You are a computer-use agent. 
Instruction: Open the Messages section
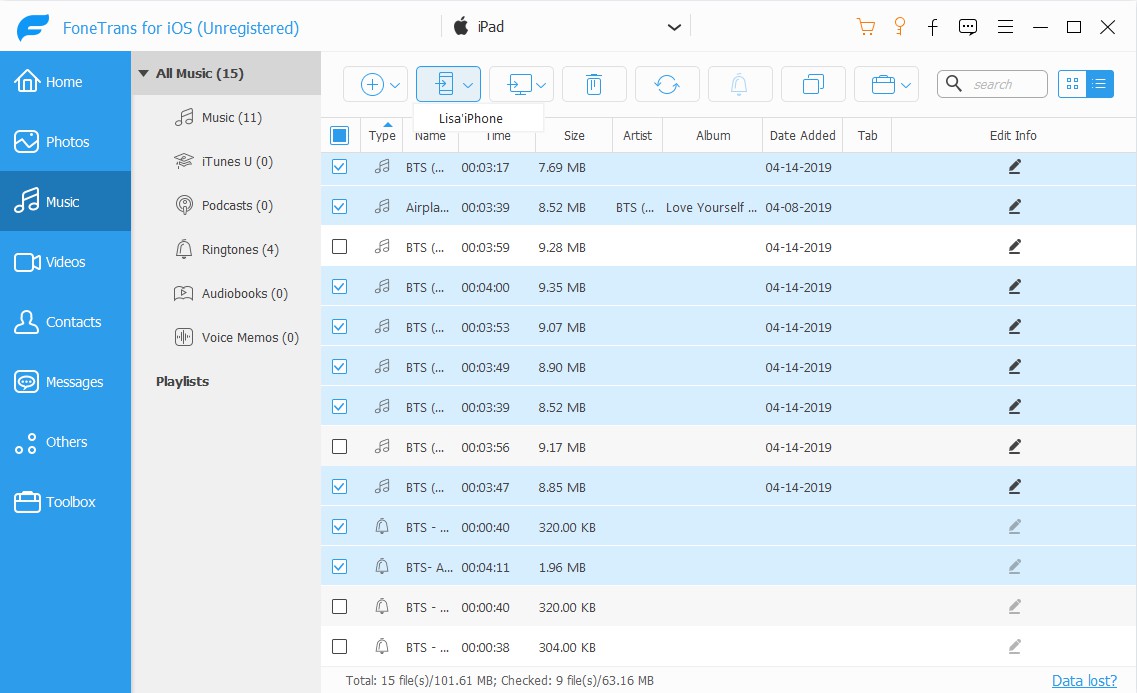[x=65, y=382]
